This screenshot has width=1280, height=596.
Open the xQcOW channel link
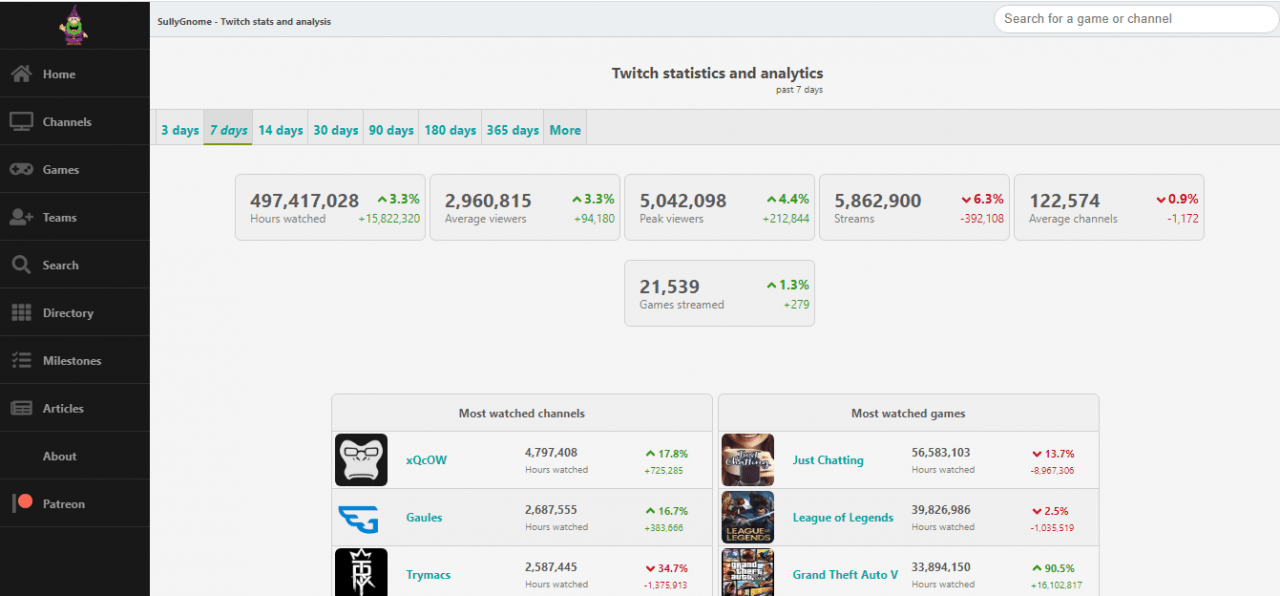426,460
